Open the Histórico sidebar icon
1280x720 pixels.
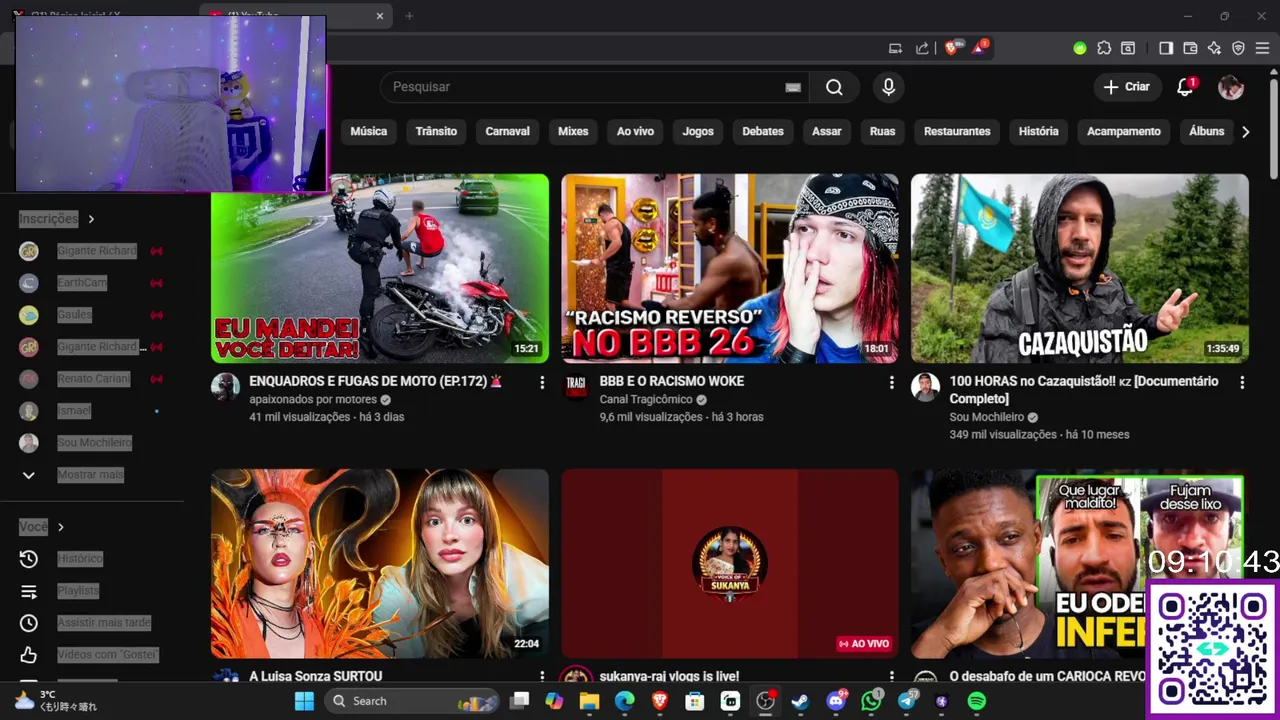click(x=29, y=559)
